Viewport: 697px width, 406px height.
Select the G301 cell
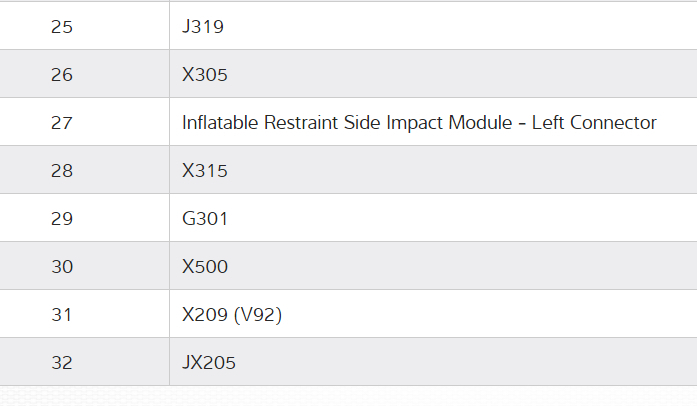[x=205, y=218]
